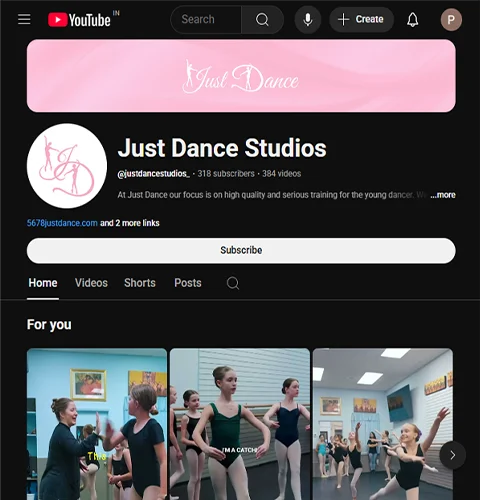This screenshot has width=480, height=500.
Task: Focus the Search input field
Action: [206, 20]
